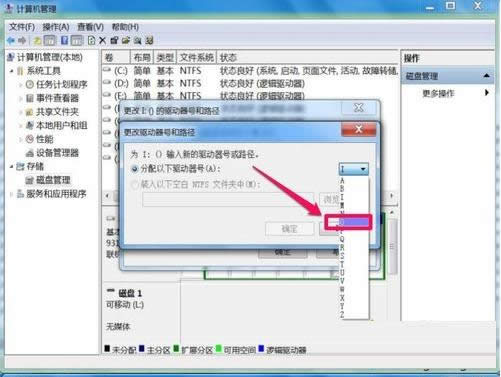
Task: Click the Back arrow toolbar icon
Action: [x=11, y=41]
